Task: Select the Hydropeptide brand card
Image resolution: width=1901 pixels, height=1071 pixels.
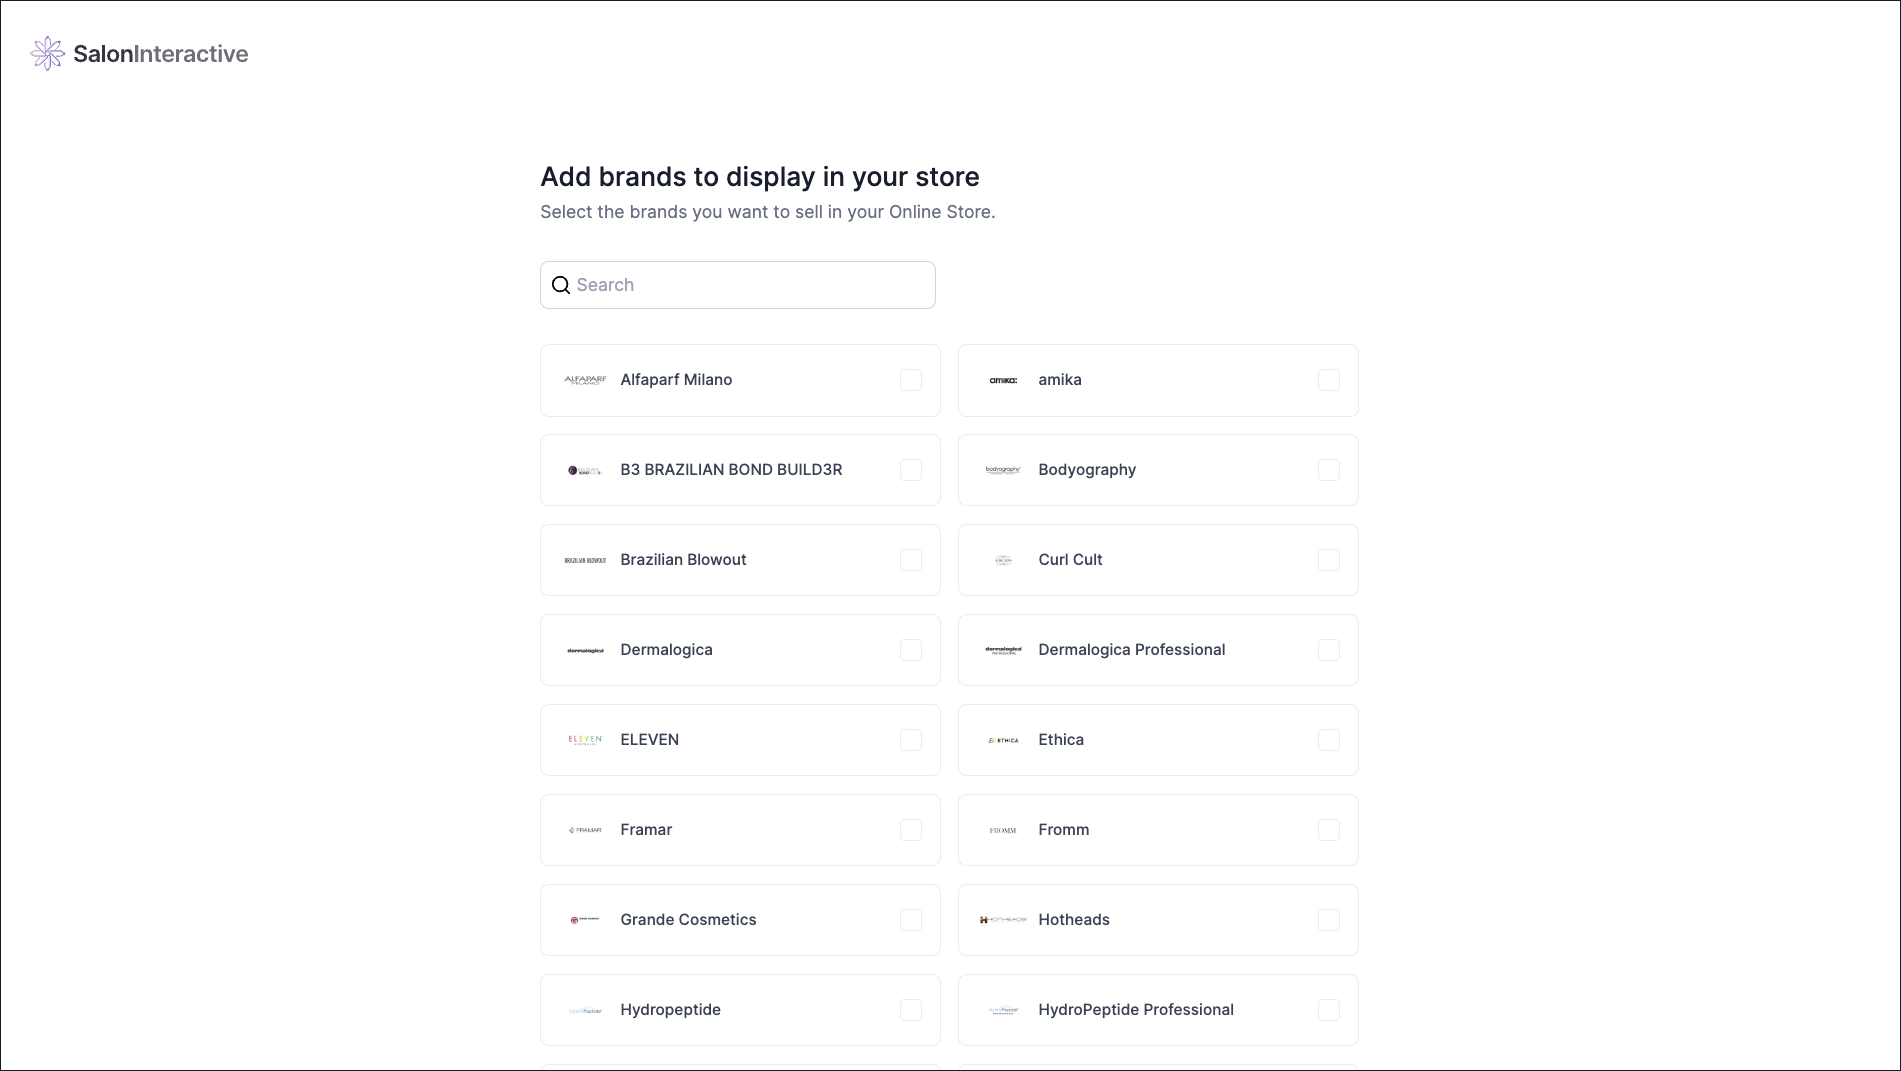Action: click(x=740, y=1009)
